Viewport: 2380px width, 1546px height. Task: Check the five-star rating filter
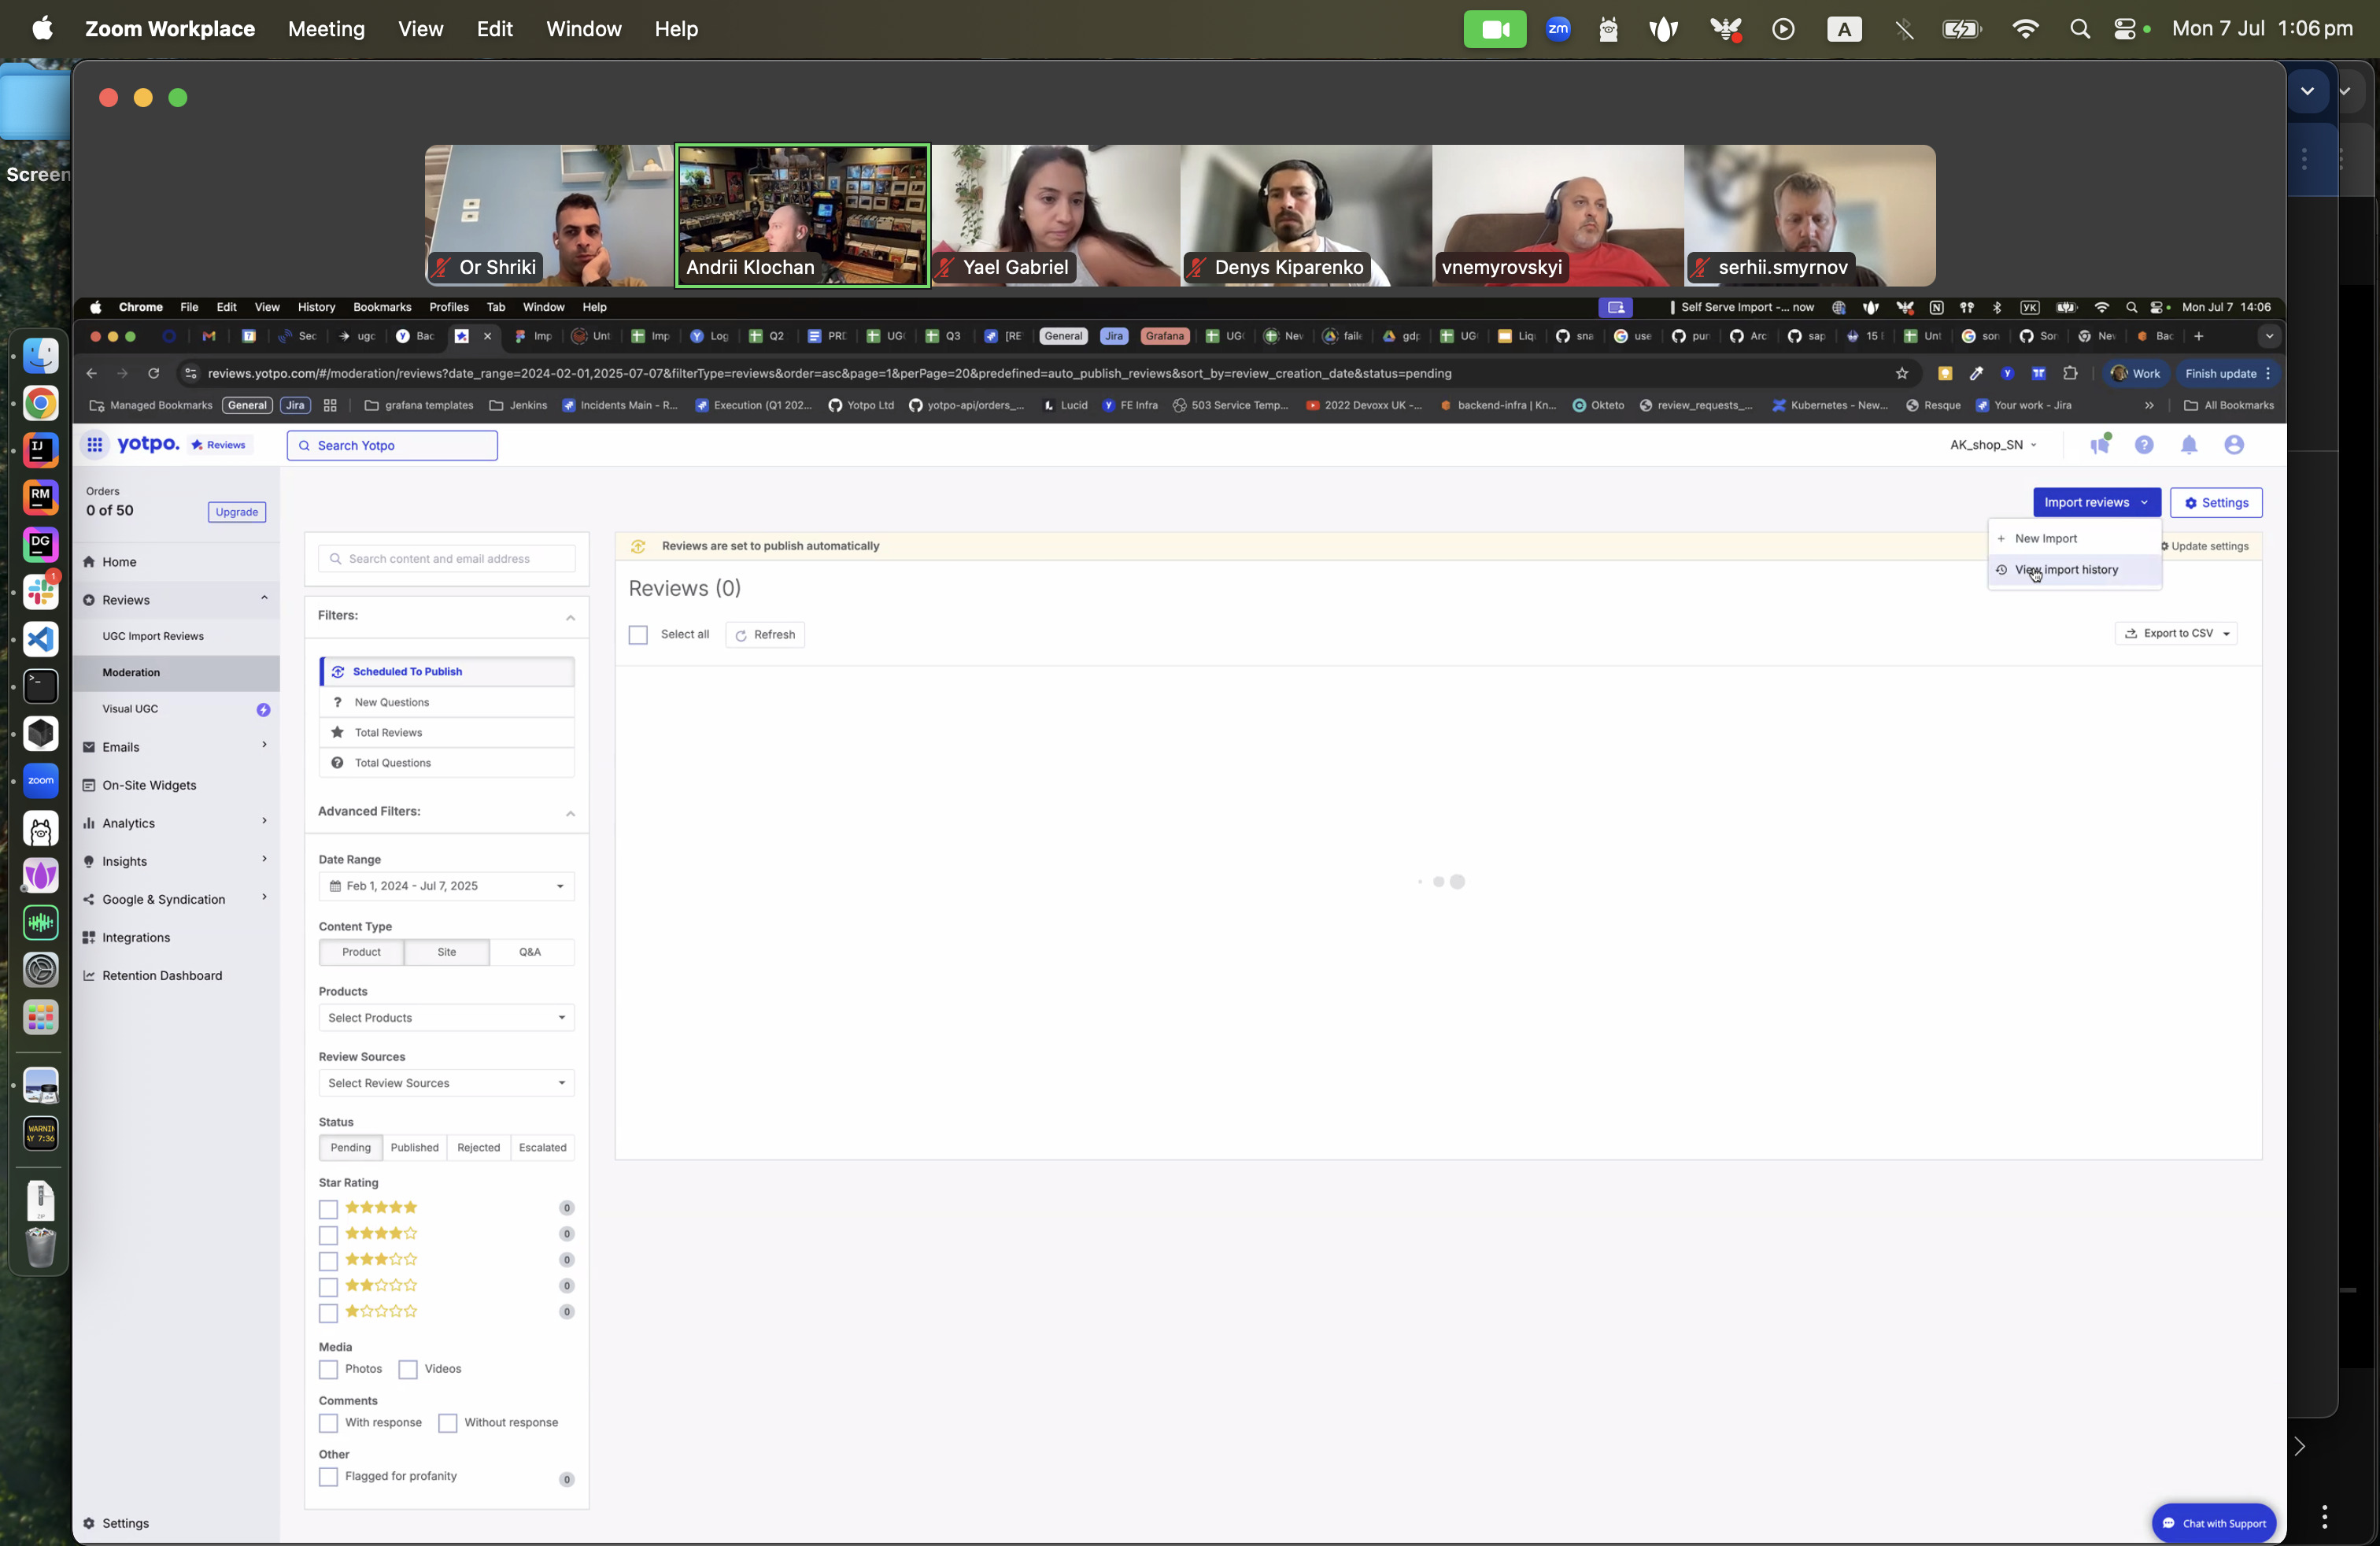[328, 1209]
